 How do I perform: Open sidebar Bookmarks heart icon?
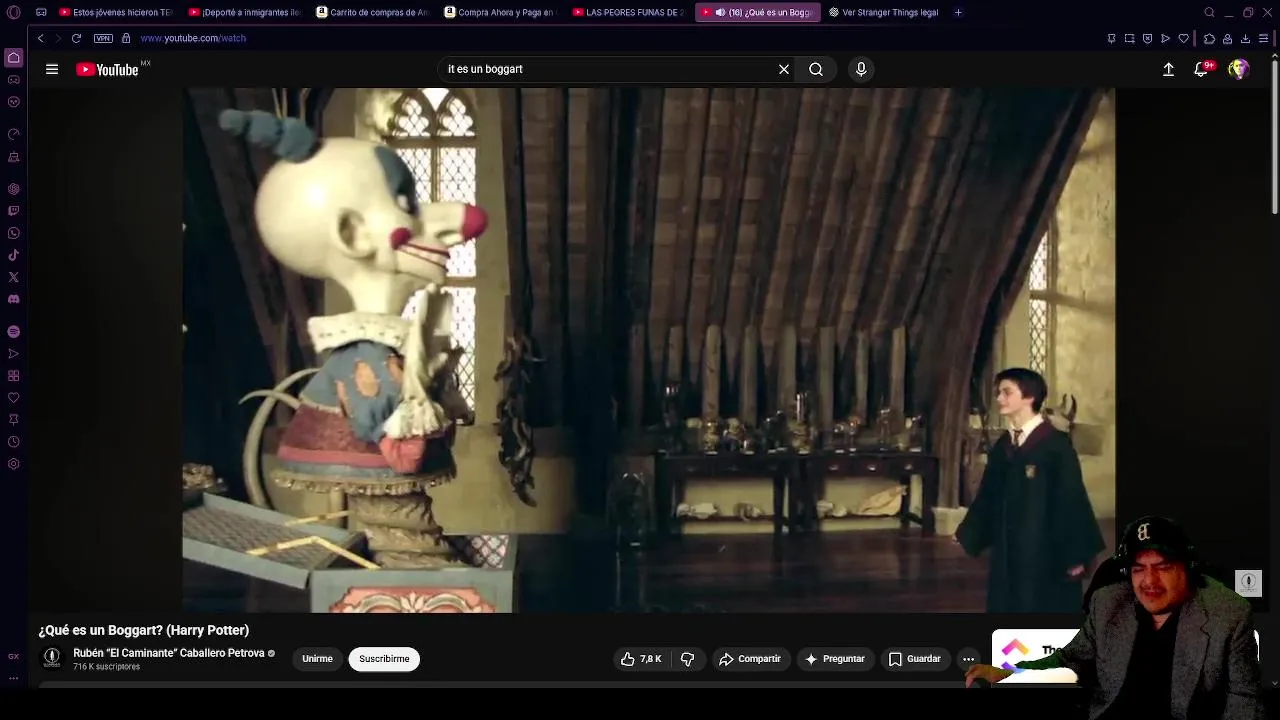(x=13, y=398)
